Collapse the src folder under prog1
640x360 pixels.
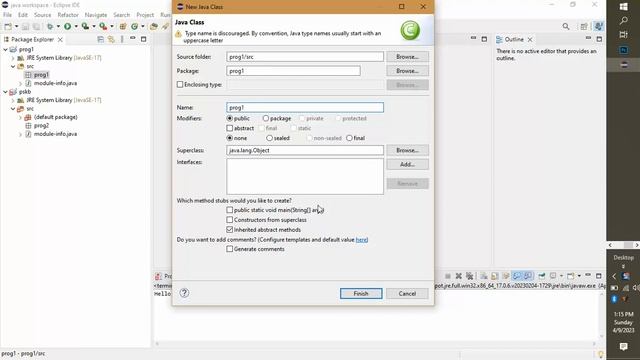point(13,66)
